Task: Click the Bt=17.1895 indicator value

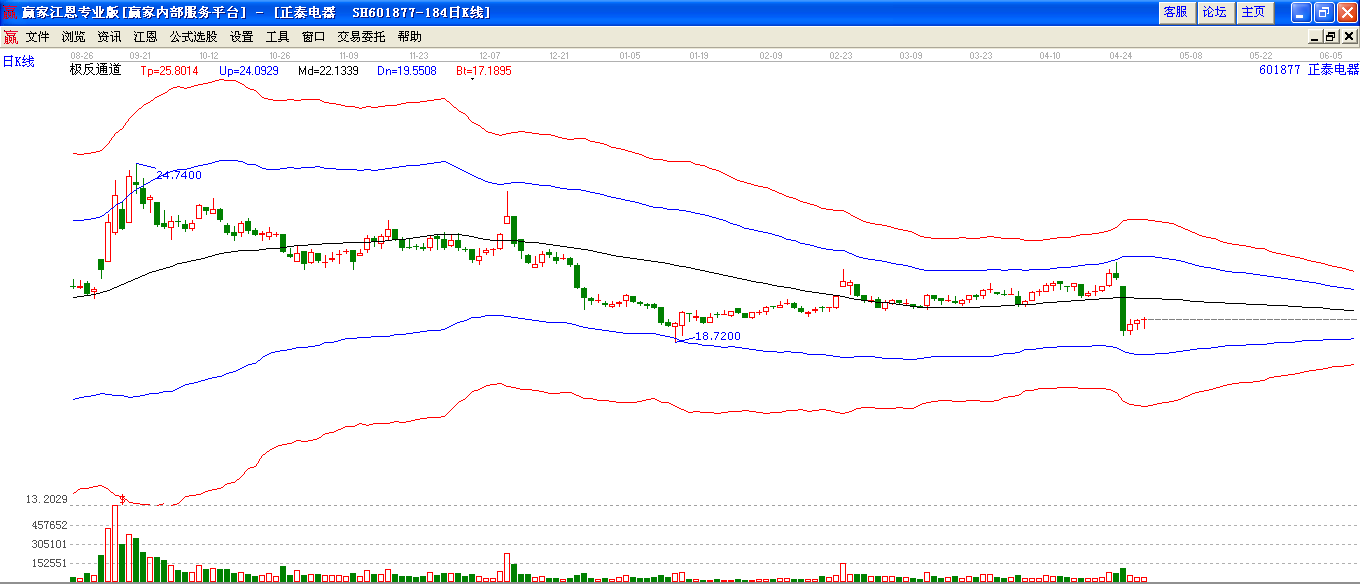Action: point(484,71)
